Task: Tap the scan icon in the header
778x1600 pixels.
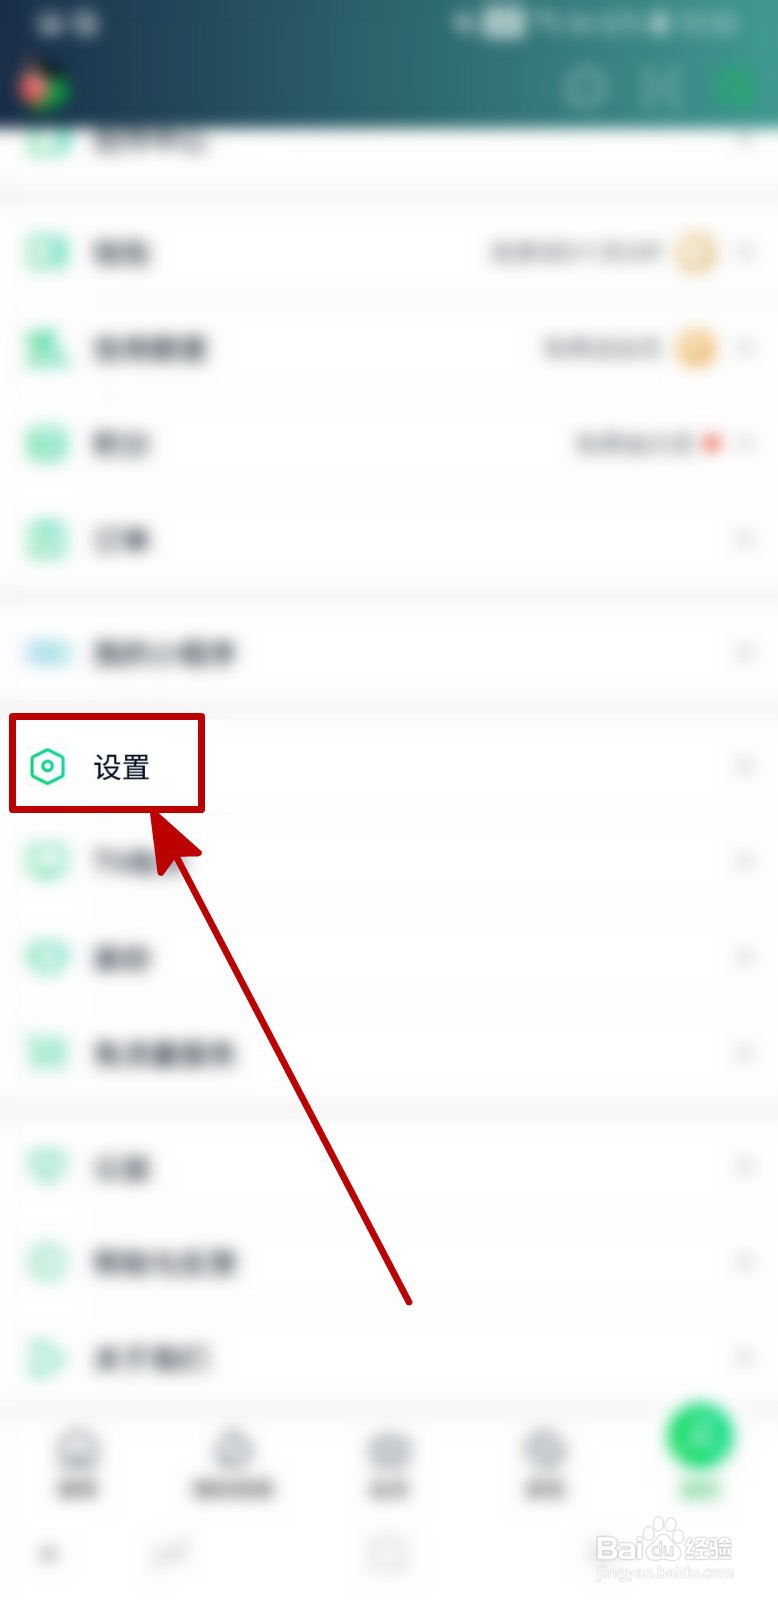Action: click(660, 88)
